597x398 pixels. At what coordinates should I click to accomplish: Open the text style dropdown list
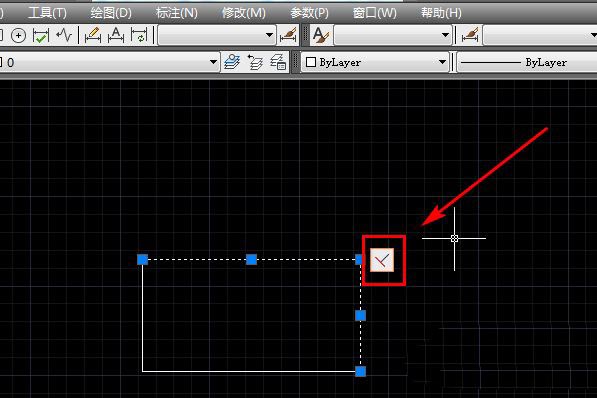[x=393, y=35]
